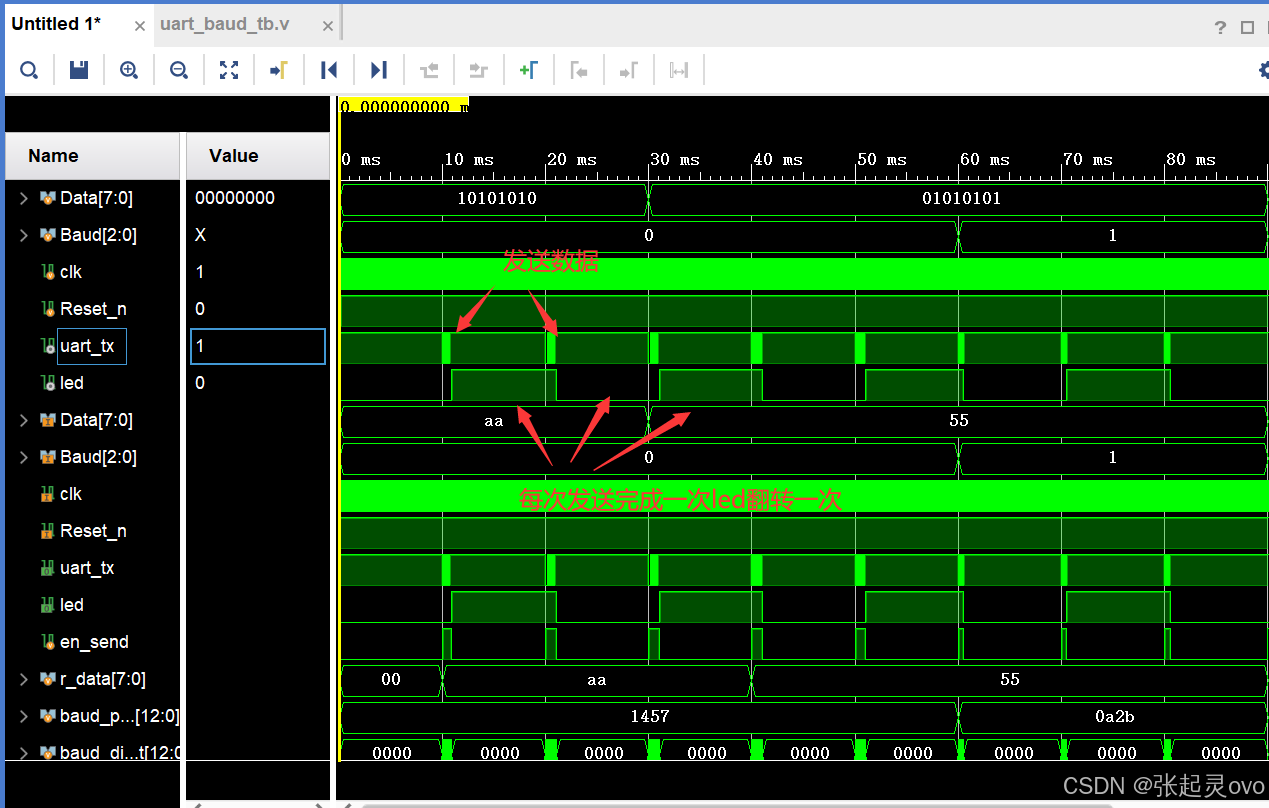Save the waveform configuration
This screenshot has width=1269, height=808.
click(x=79, y=70)
